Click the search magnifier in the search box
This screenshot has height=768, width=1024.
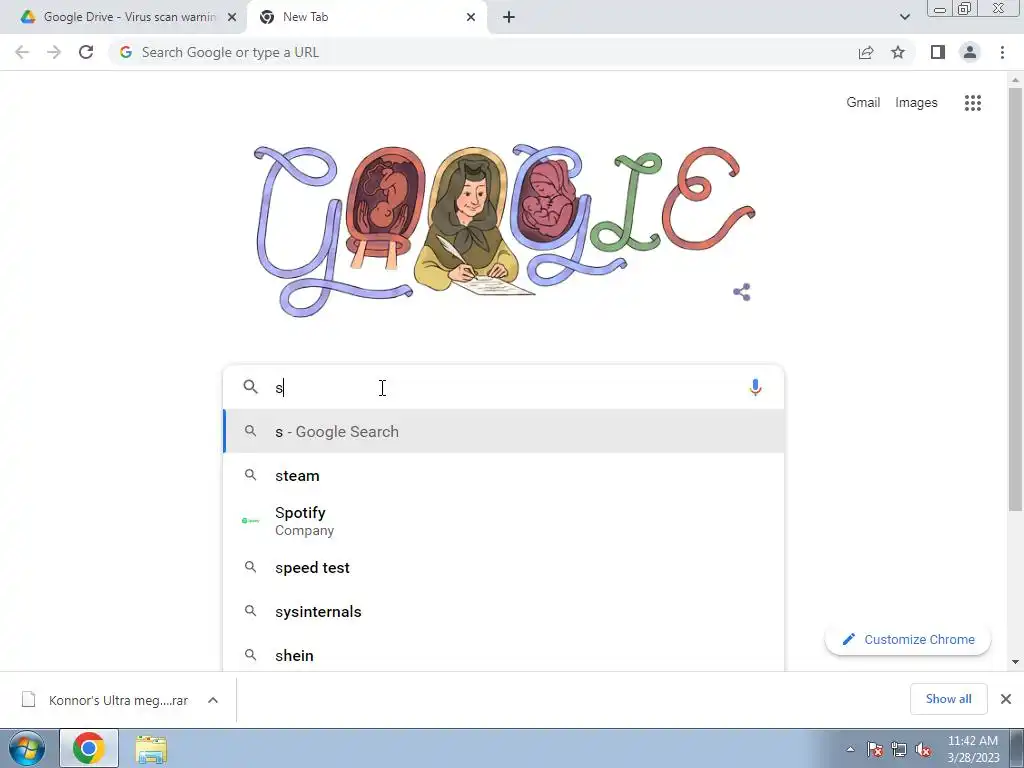click(x=251, y=387)
